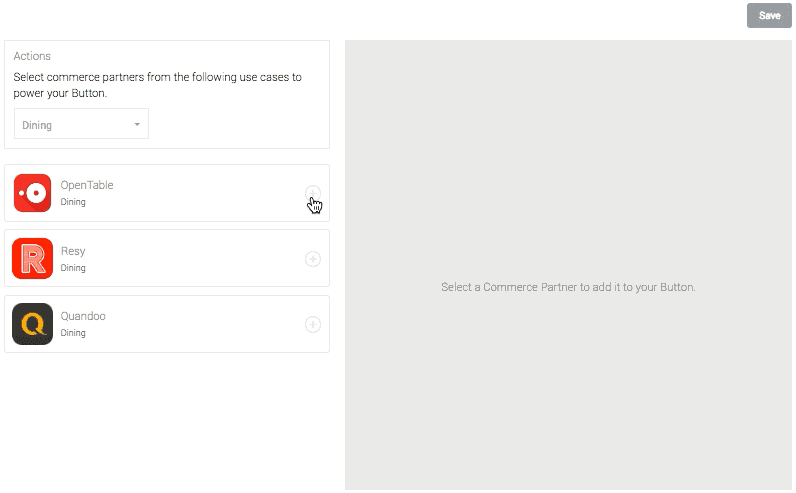The height and width of the screenshot is (493, 796).
Task: Add OpenTable using its plus icon
Action: pyautogui.click(x=312, y=193)
